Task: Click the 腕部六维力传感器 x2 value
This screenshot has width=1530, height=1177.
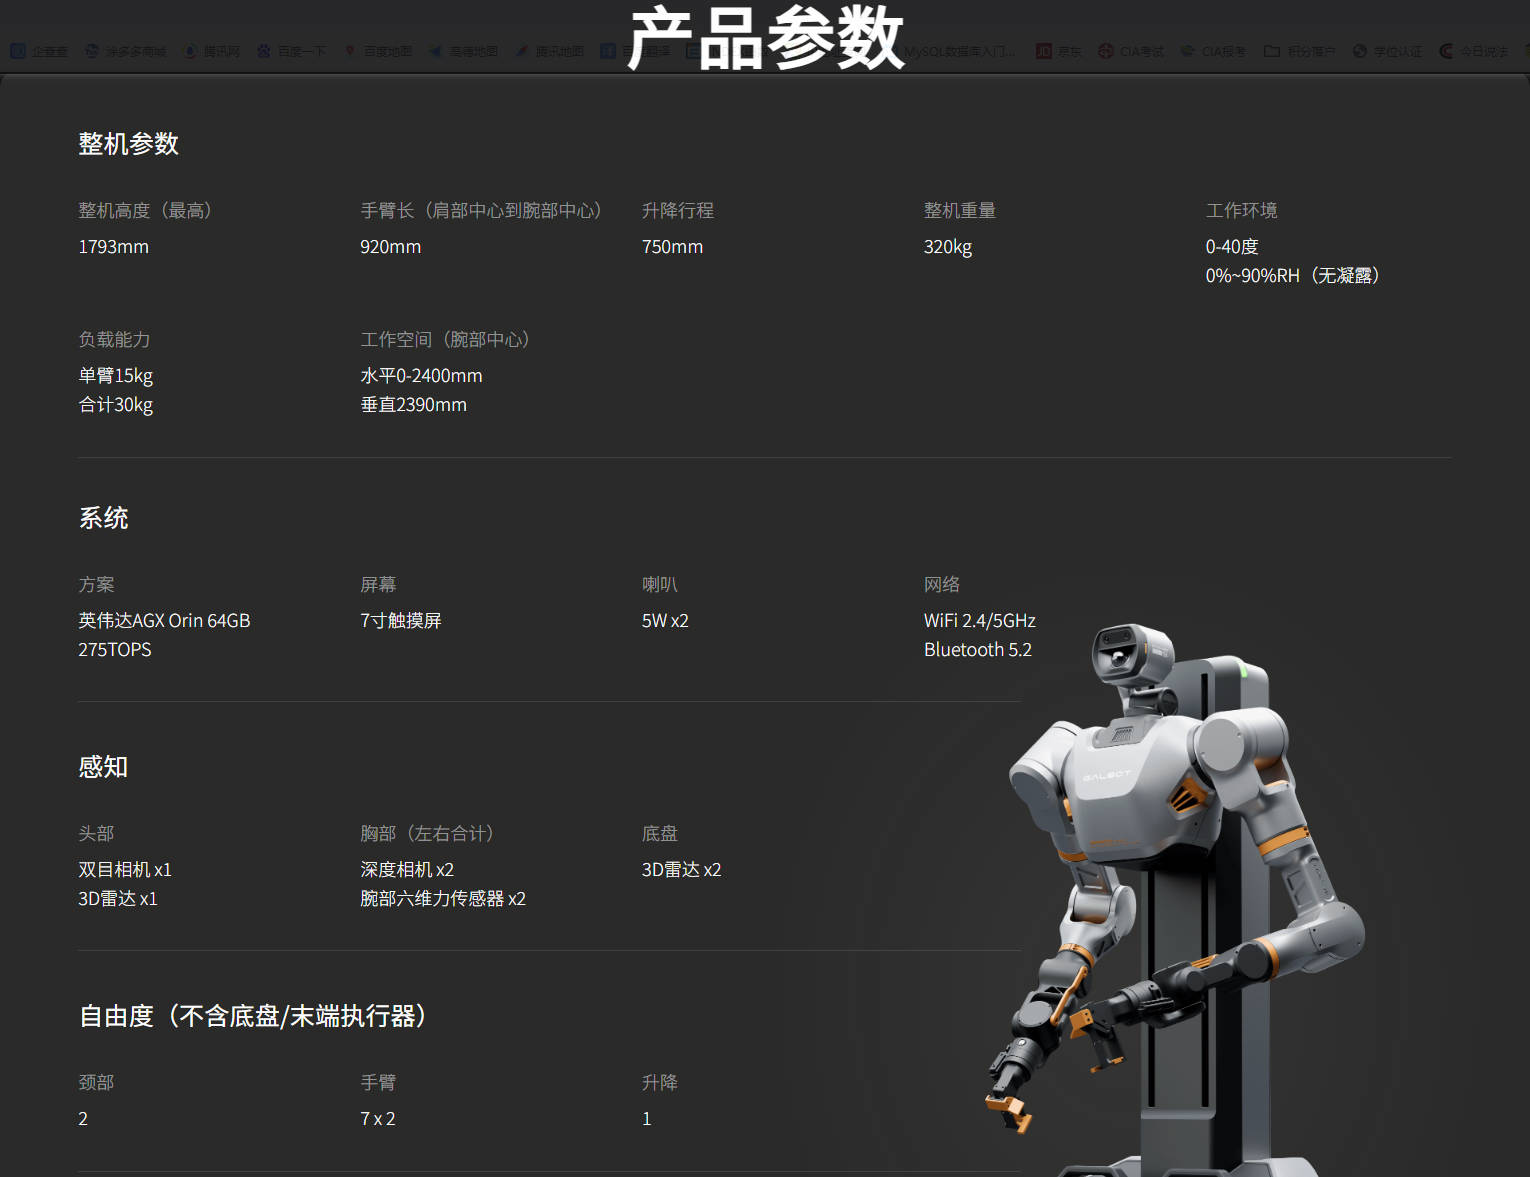Action: click(443, 899)
